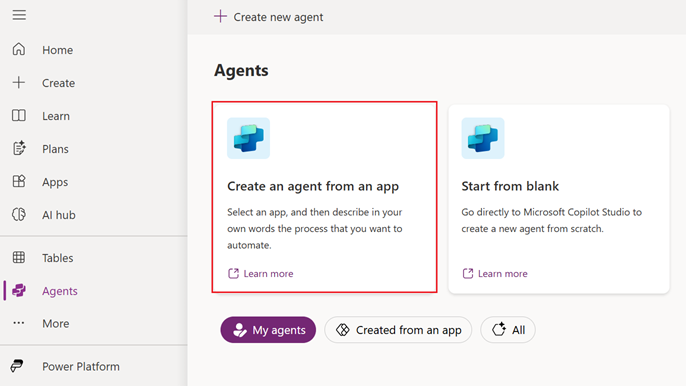Click the diamond icon in Created from an app pill

[343, 330]
